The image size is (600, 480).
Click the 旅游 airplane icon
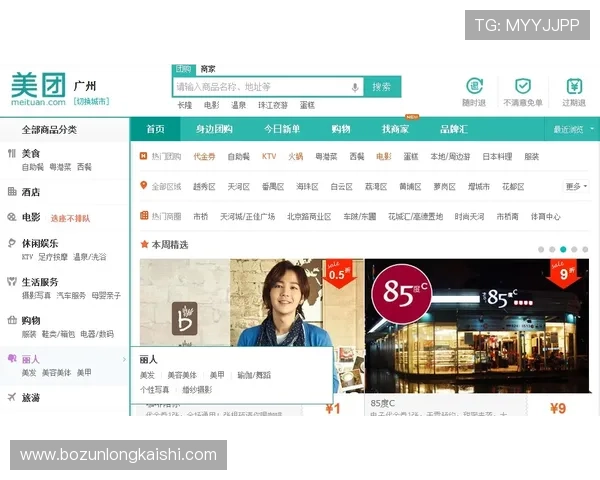pos(12,397)
